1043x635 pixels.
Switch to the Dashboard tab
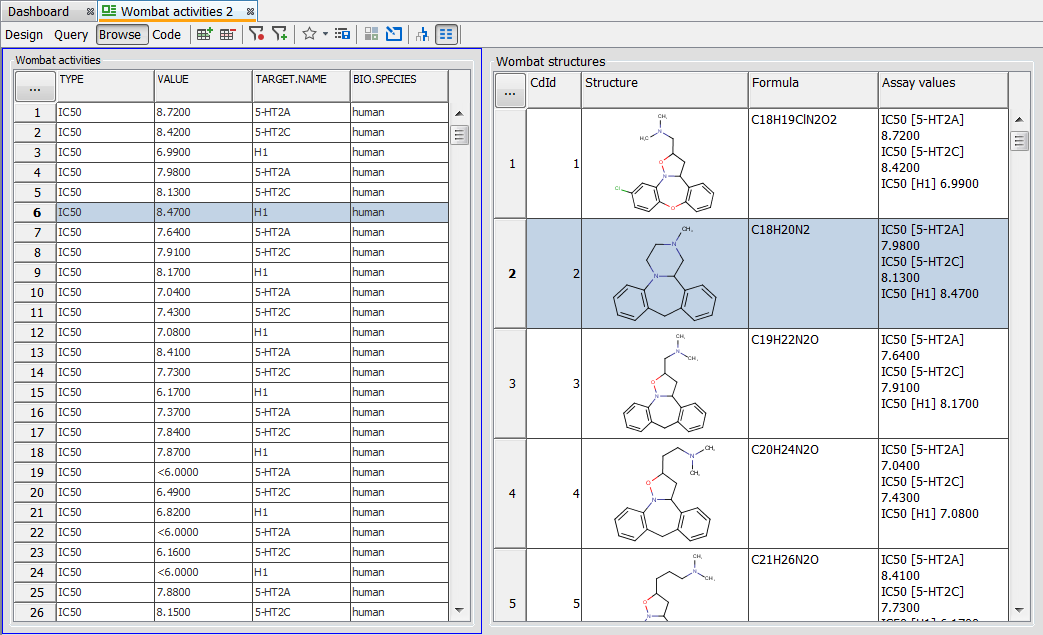(x=39, y=11)
